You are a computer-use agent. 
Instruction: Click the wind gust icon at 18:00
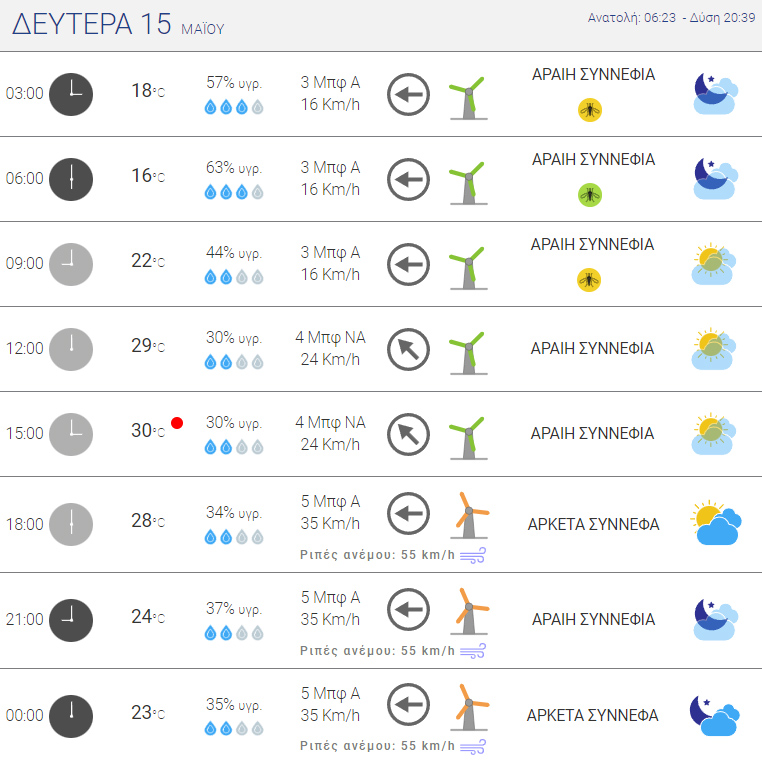[x=473, y=555]
